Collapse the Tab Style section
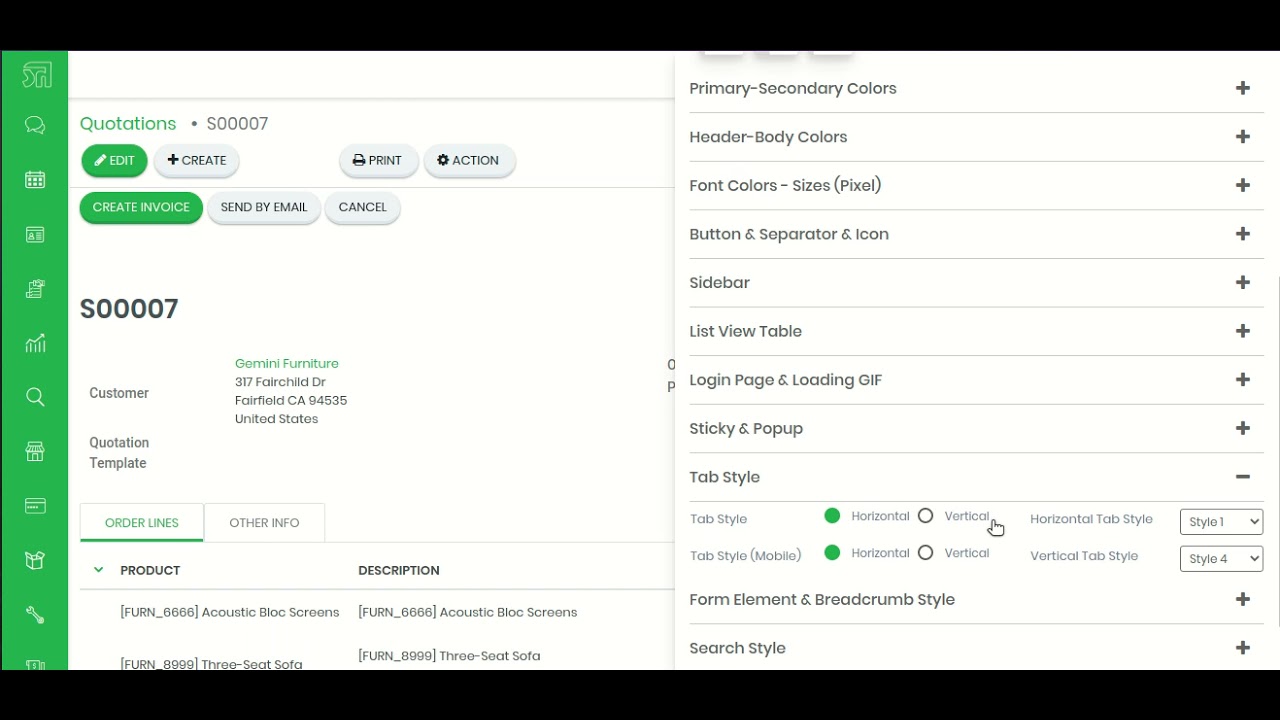The width and height of the screenshot is (1280, 720). point(976,477)
